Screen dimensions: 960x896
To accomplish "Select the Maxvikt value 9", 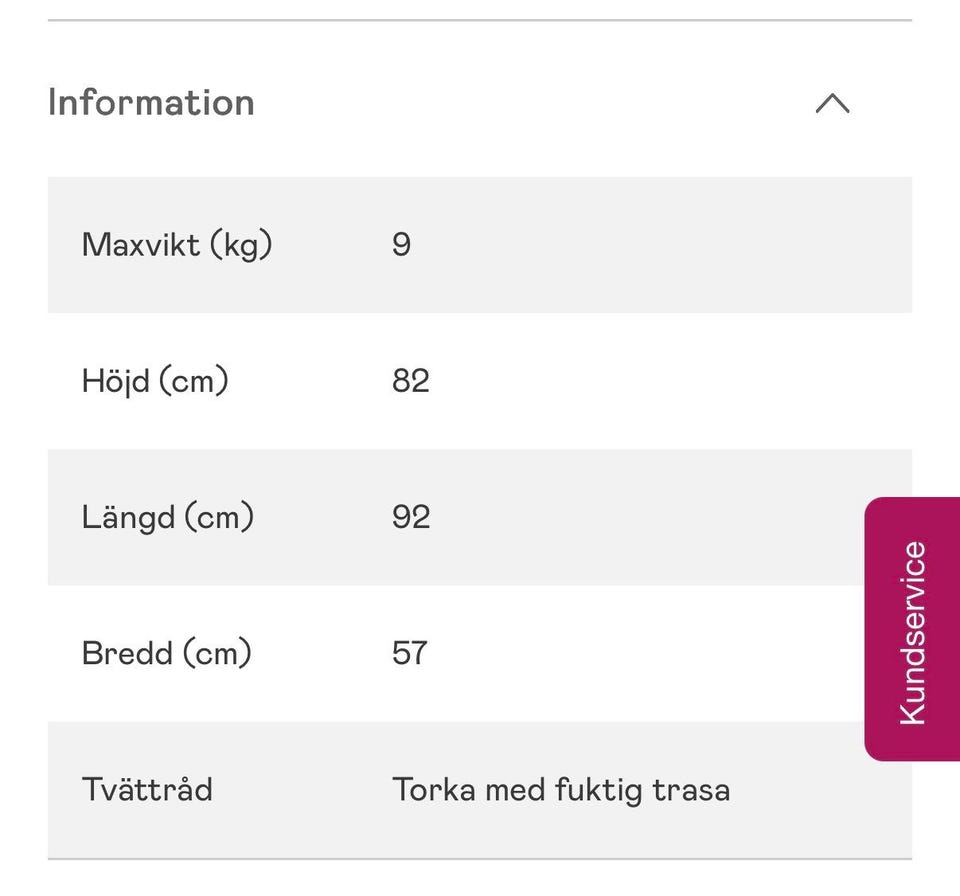I will click(x=401, y=245).
